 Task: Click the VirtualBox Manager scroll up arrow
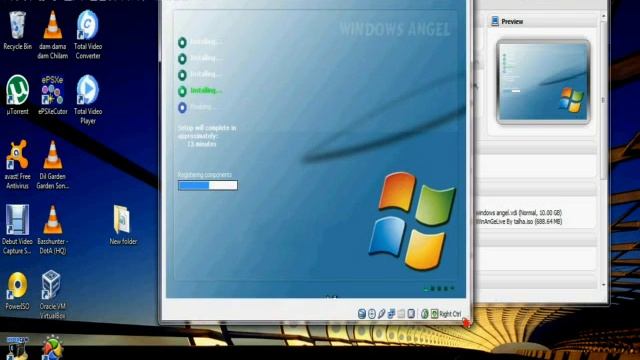[x=603, y=16]
